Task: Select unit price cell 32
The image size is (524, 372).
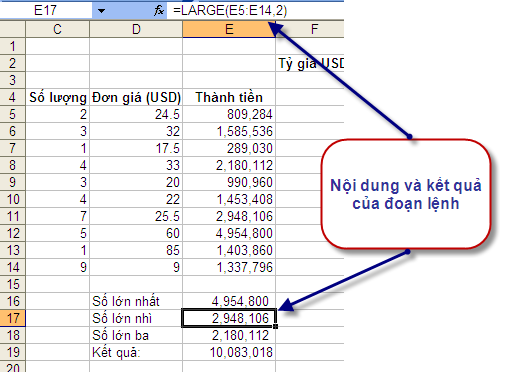Action: click(136, 131)
